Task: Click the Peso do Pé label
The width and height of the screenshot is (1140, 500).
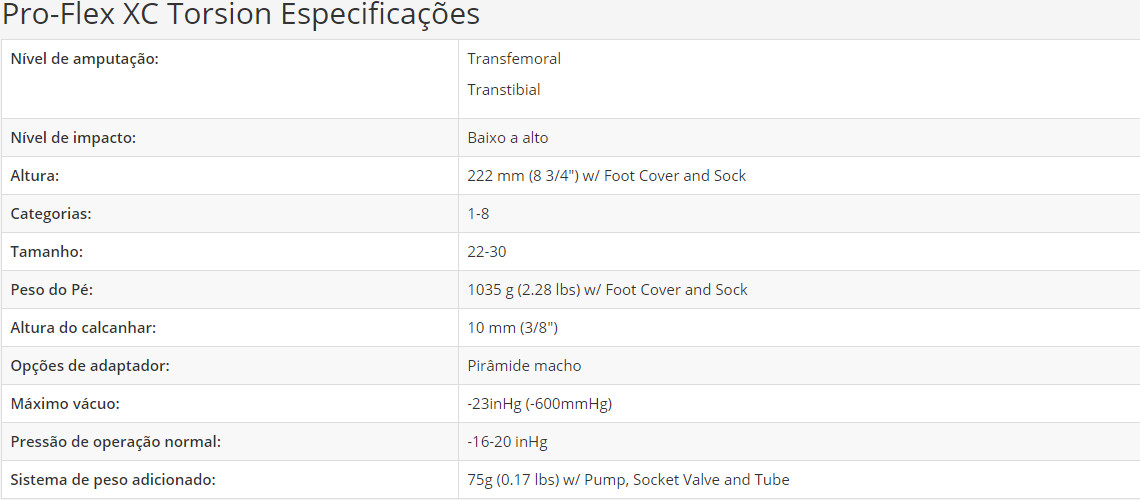Action: point(52,290)
